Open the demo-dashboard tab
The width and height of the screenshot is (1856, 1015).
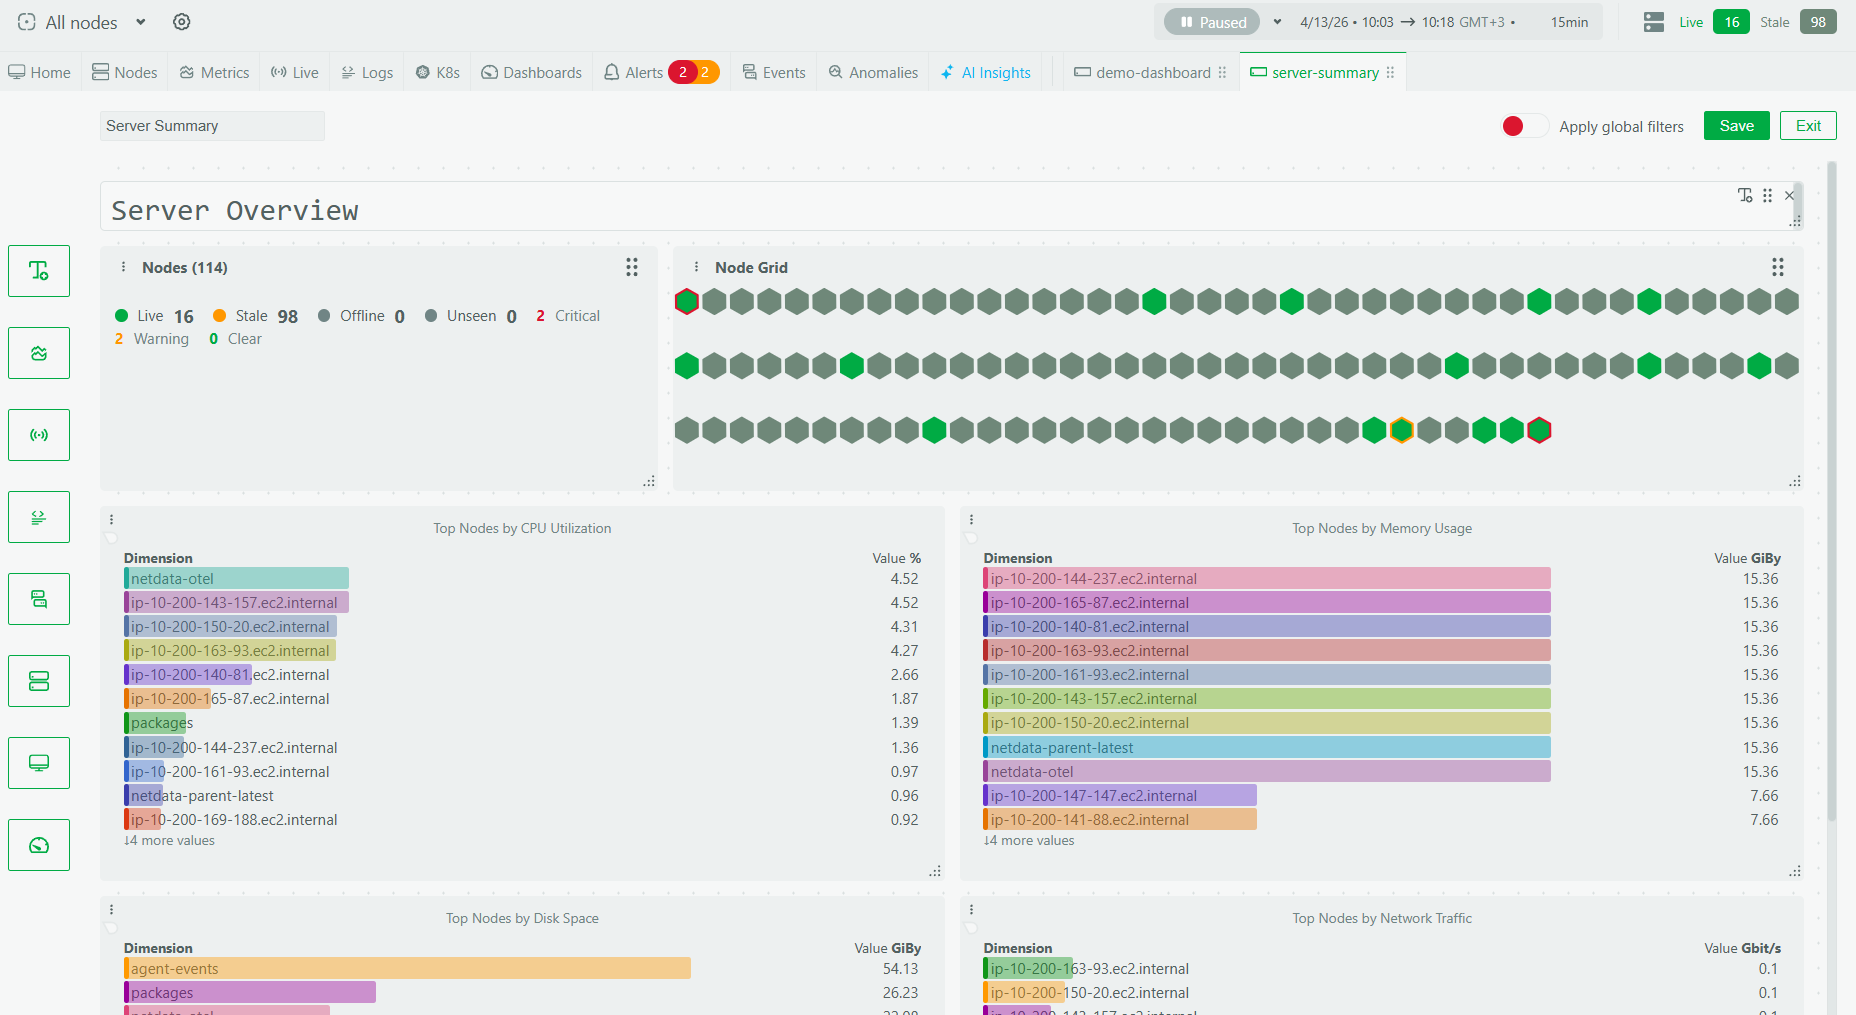click(1147, 71)
